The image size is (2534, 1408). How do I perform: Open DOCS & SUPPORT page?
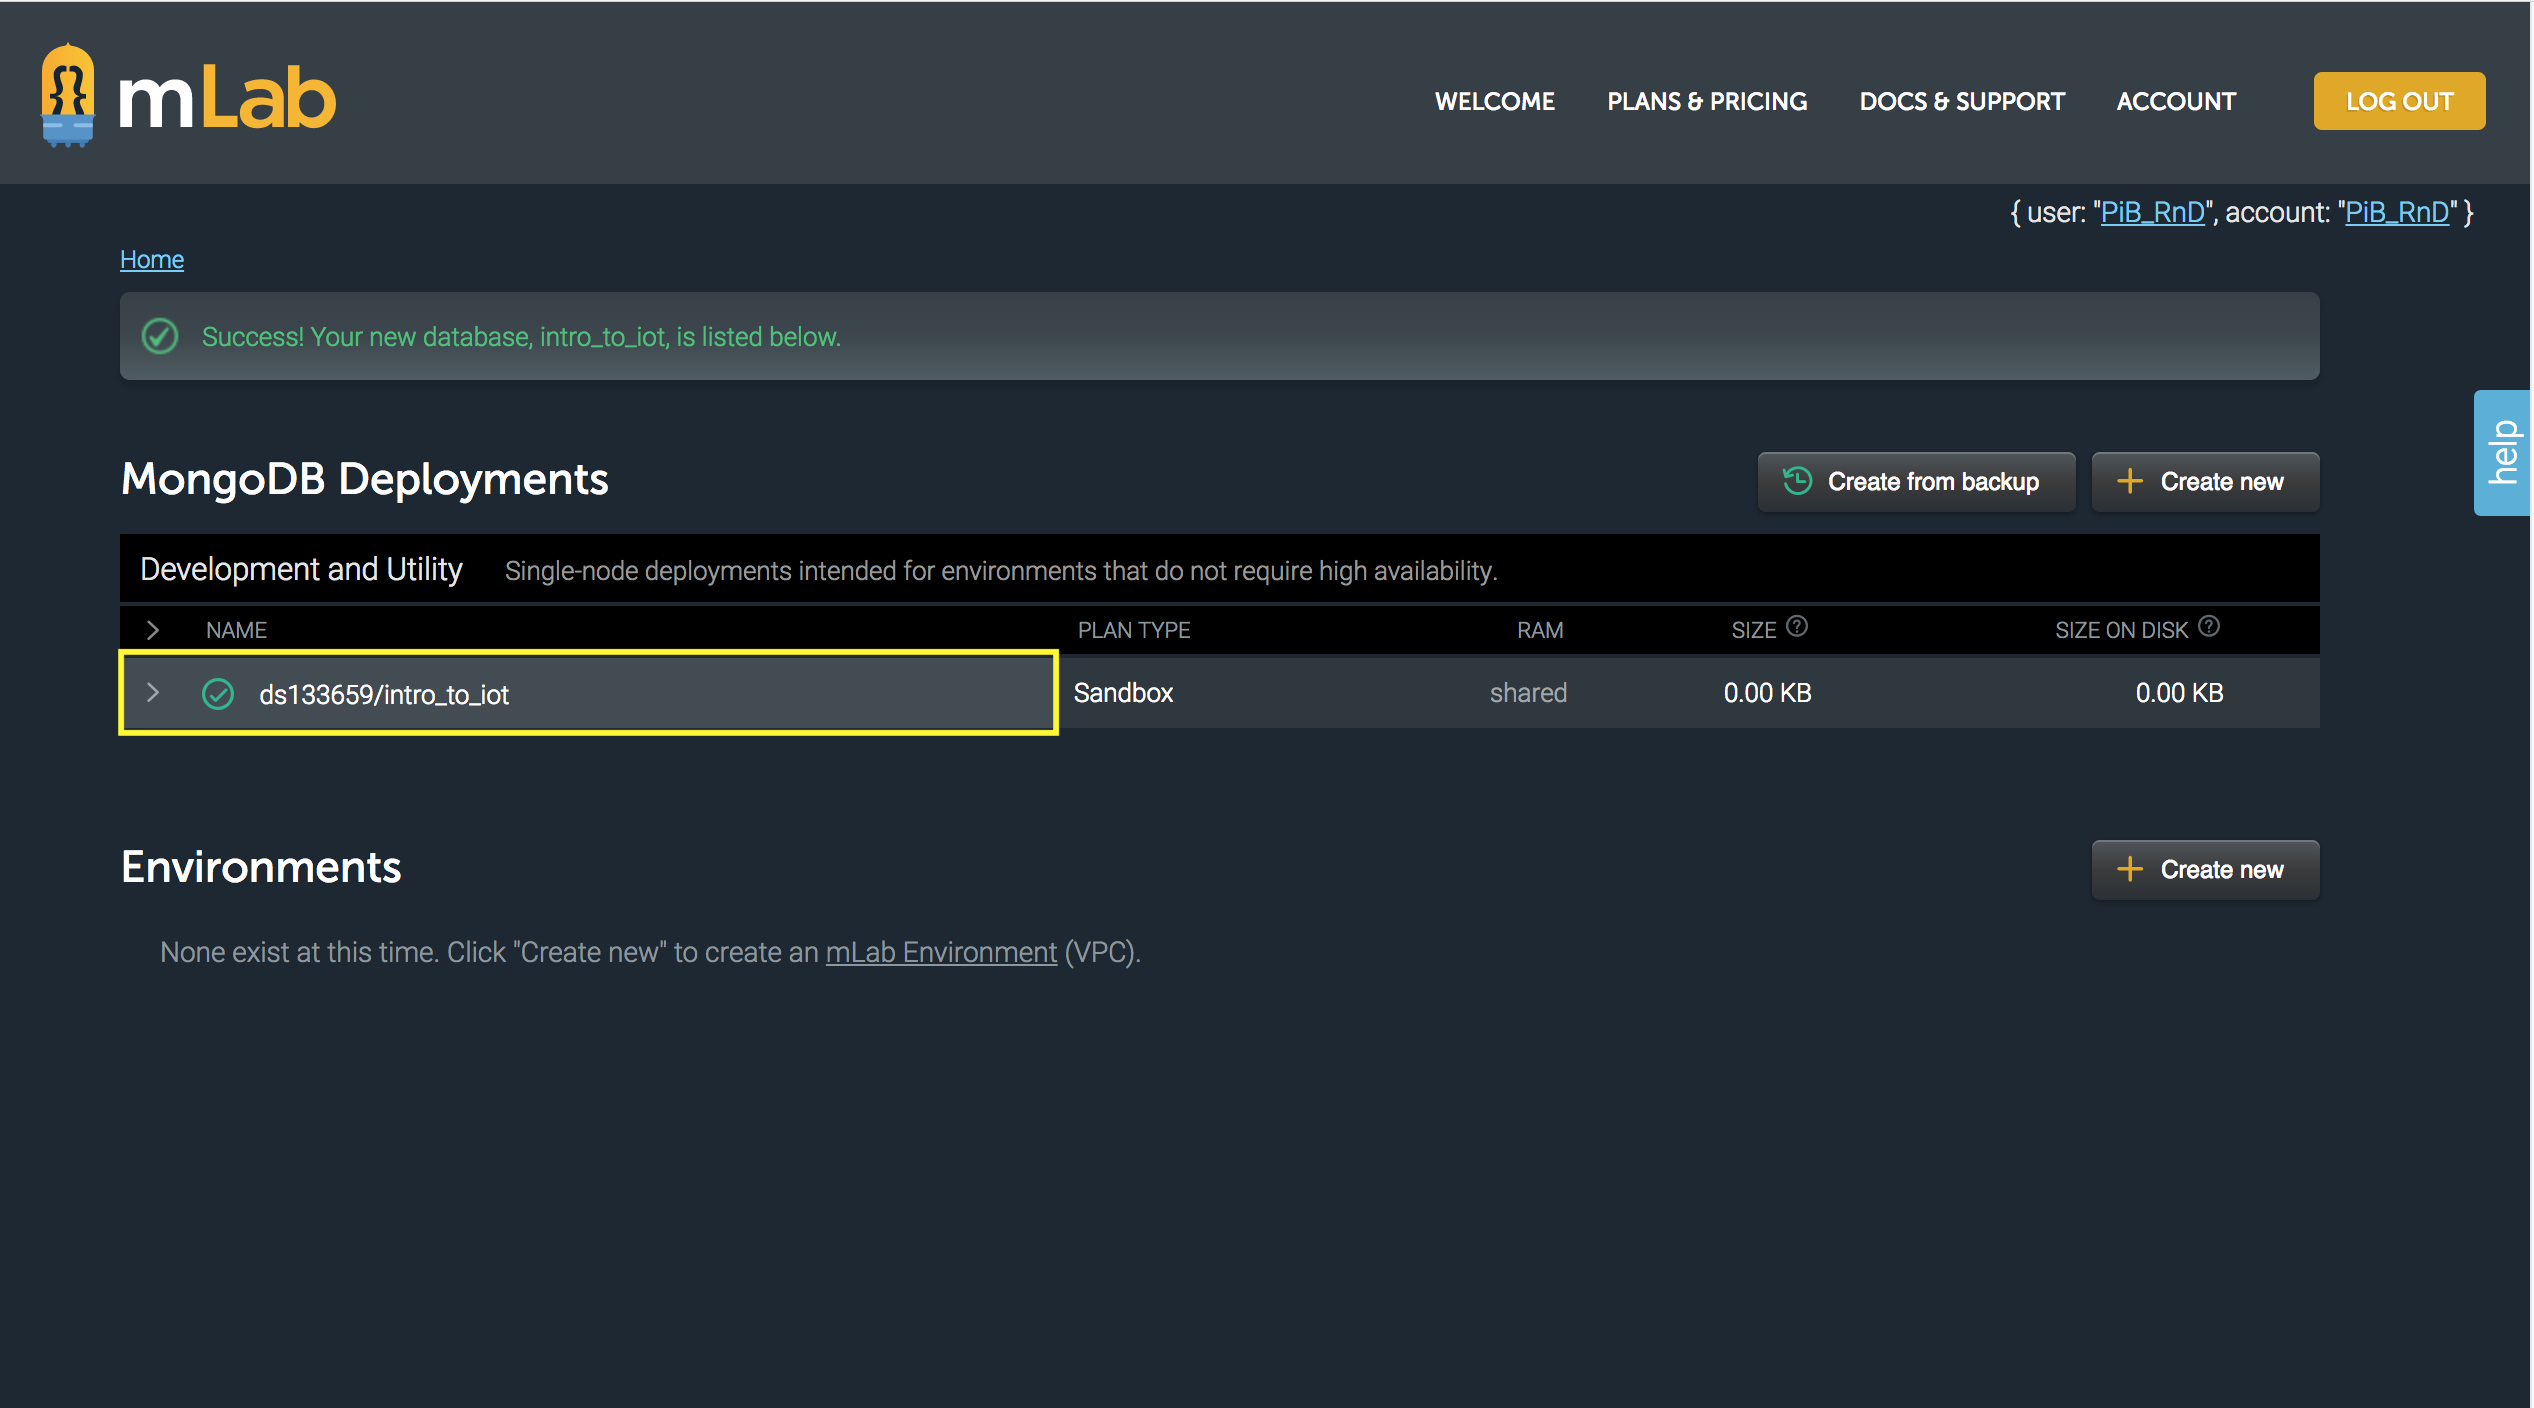pos(1961,101)
